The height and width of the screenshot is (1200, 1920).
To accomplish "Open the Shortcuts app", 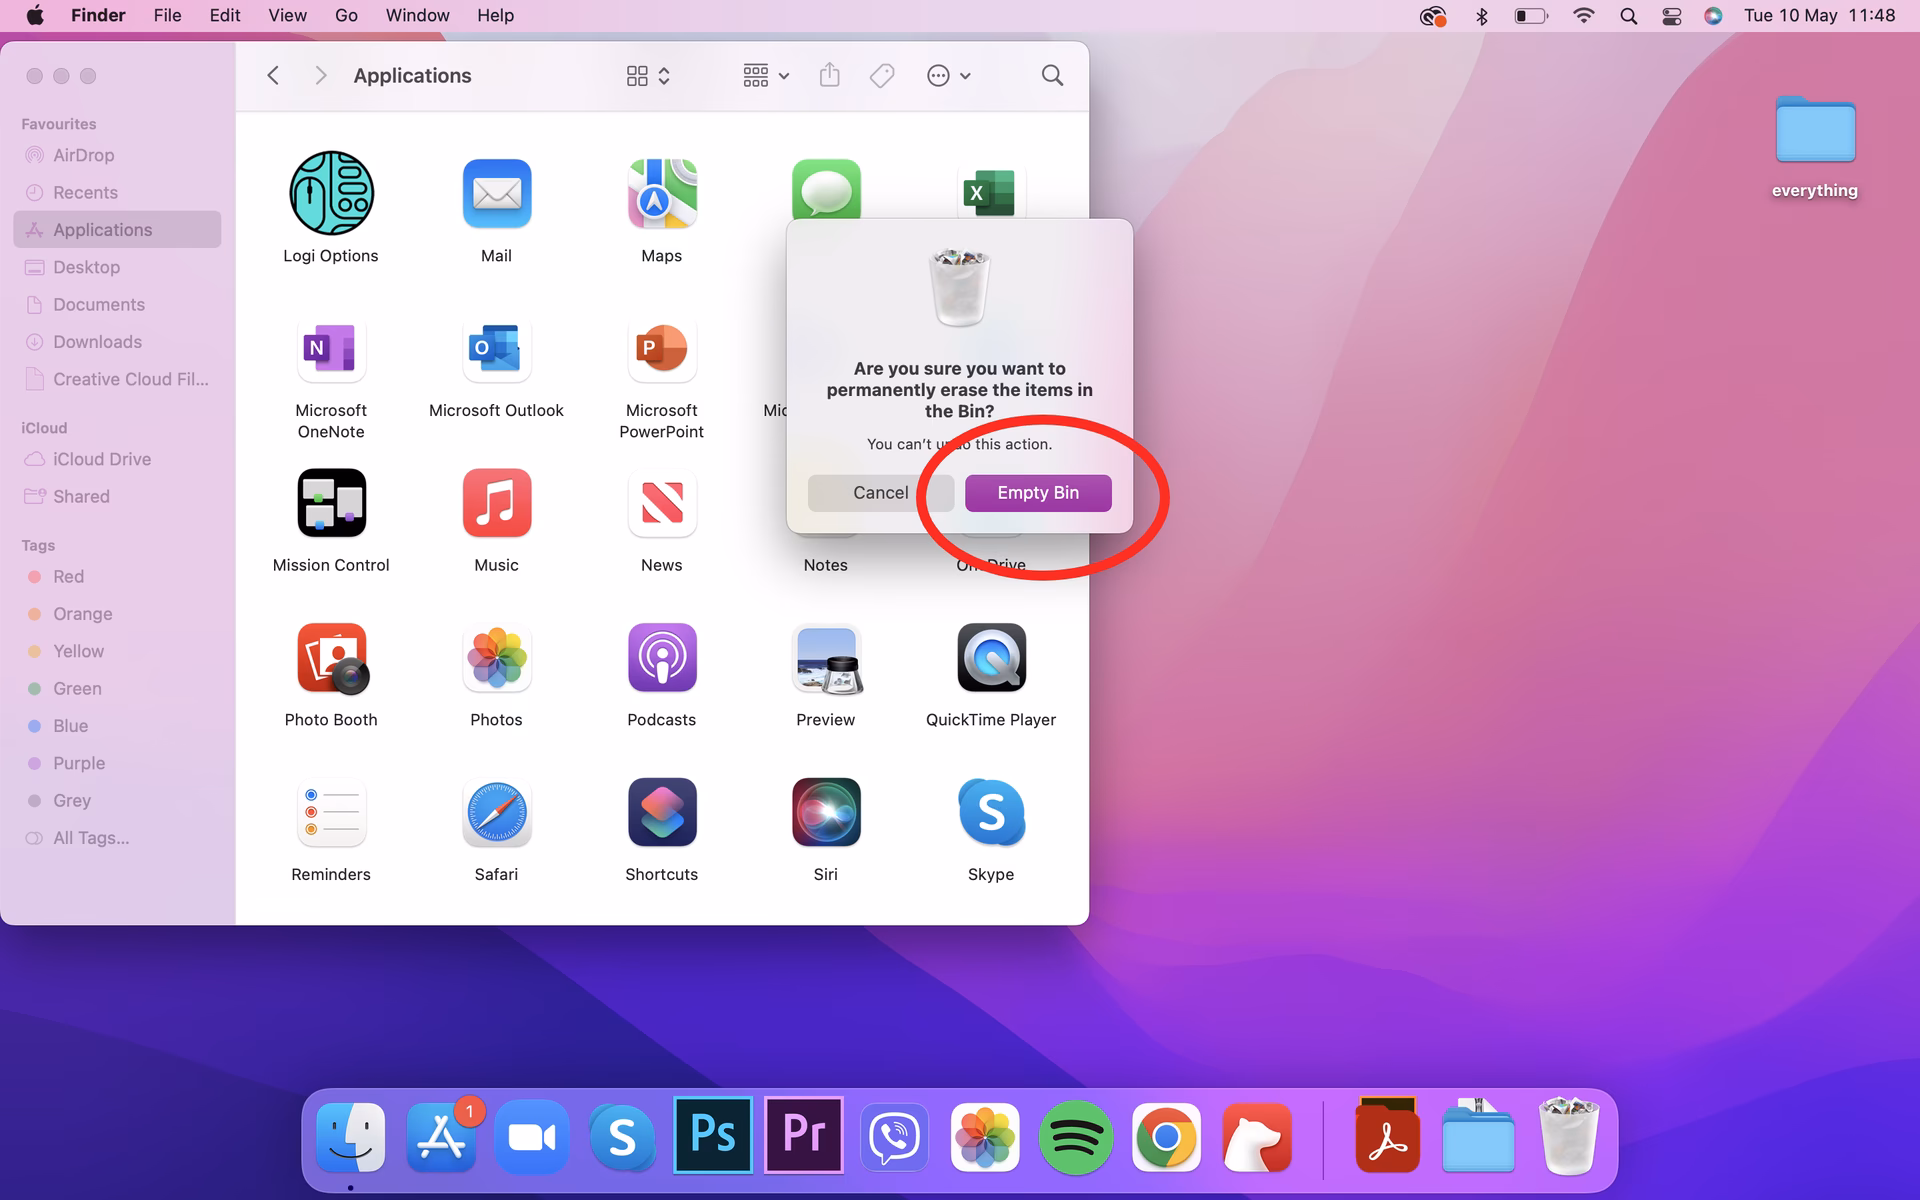I will coord(662,812).
